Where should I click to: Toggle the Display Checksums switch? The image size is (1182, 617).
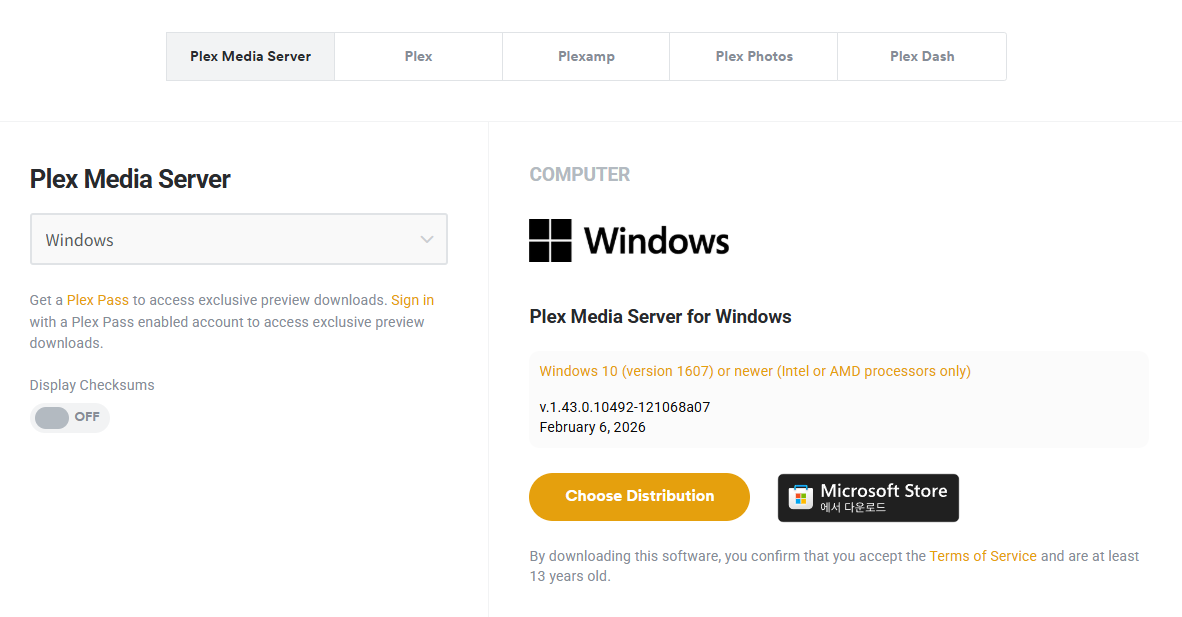point(69,417)
